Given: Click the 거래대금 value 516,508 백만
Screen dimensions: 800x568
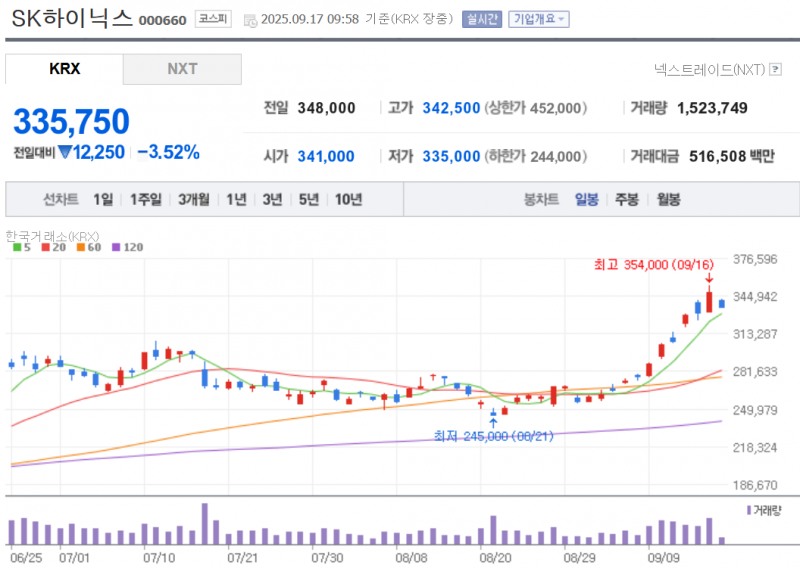Looking at the screenshot, I should (732, 156).
